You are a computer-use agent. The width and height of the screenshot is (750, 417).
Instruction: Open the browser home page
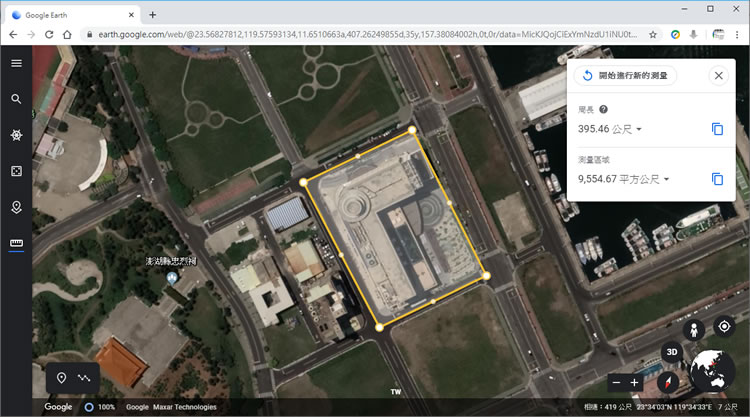click(67, 34)
